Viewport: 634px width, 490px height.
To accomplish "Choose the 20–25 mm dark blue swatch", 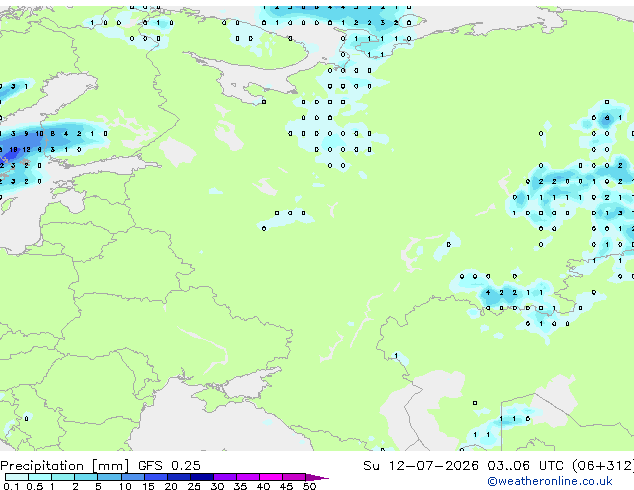I will [178, 477].
